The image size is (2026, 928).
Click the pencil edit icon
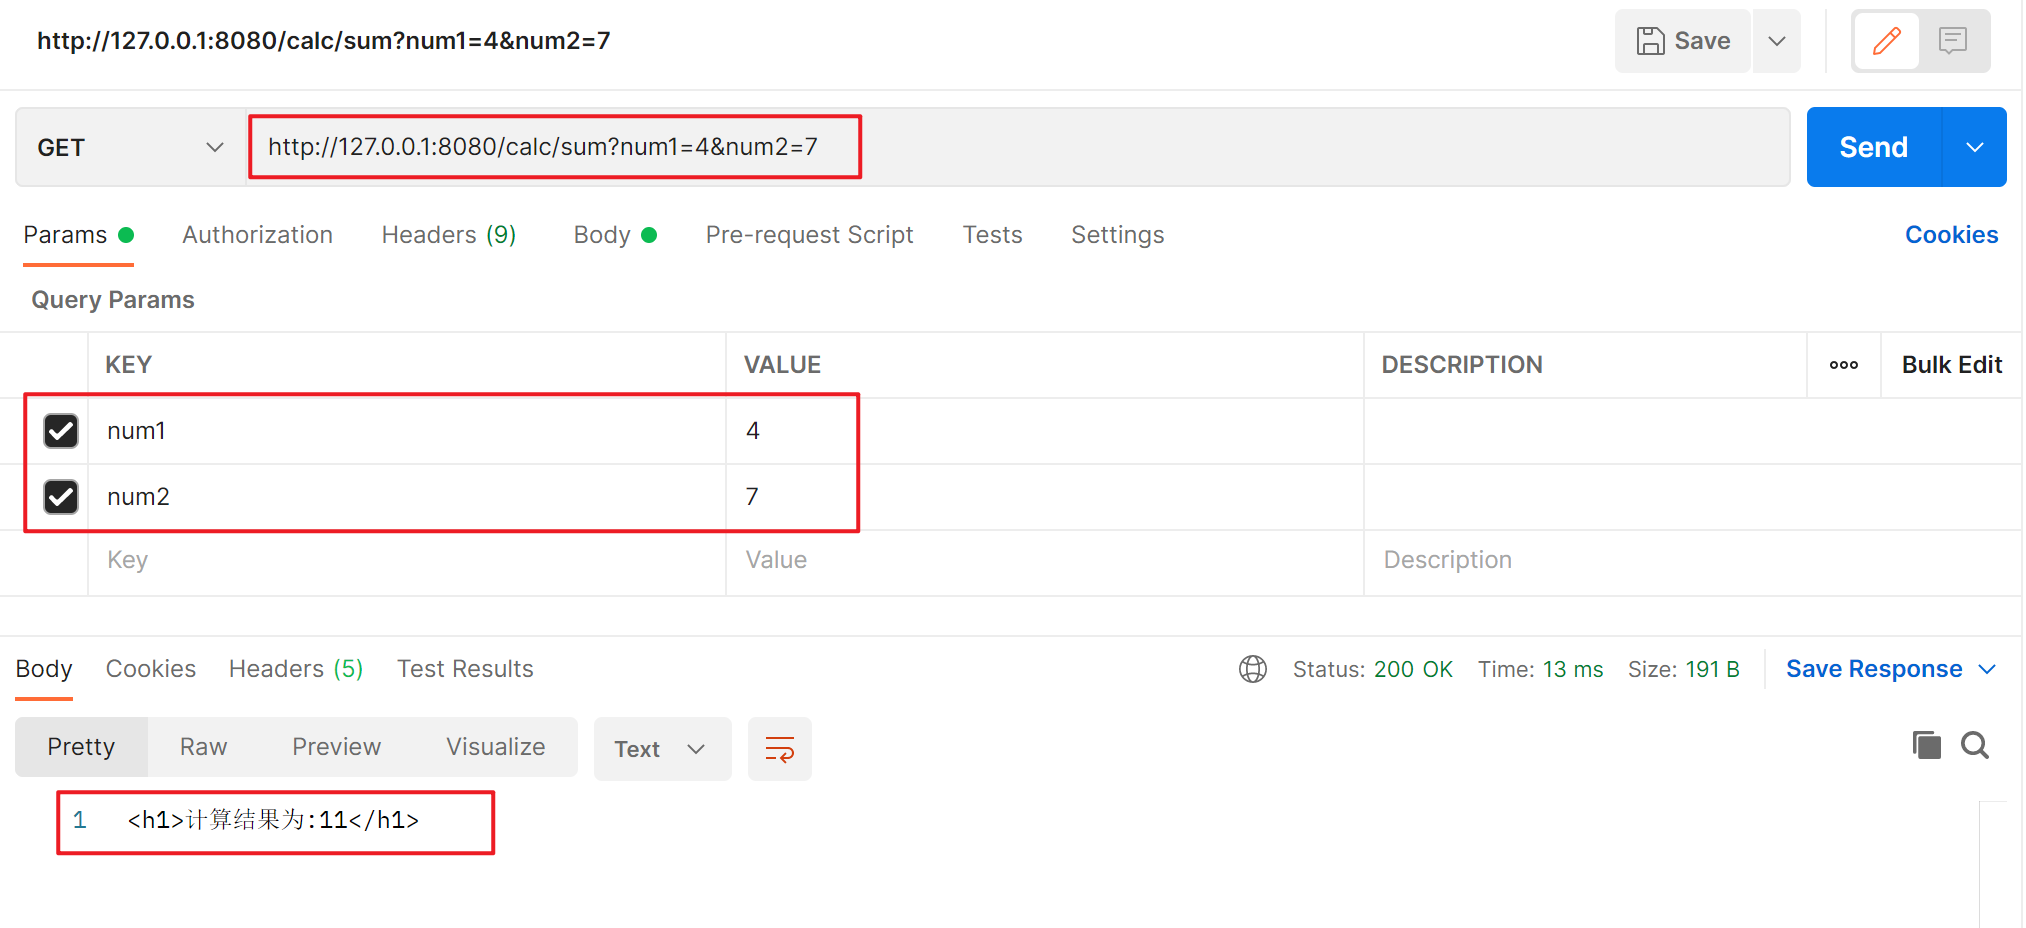(1886, 41)
